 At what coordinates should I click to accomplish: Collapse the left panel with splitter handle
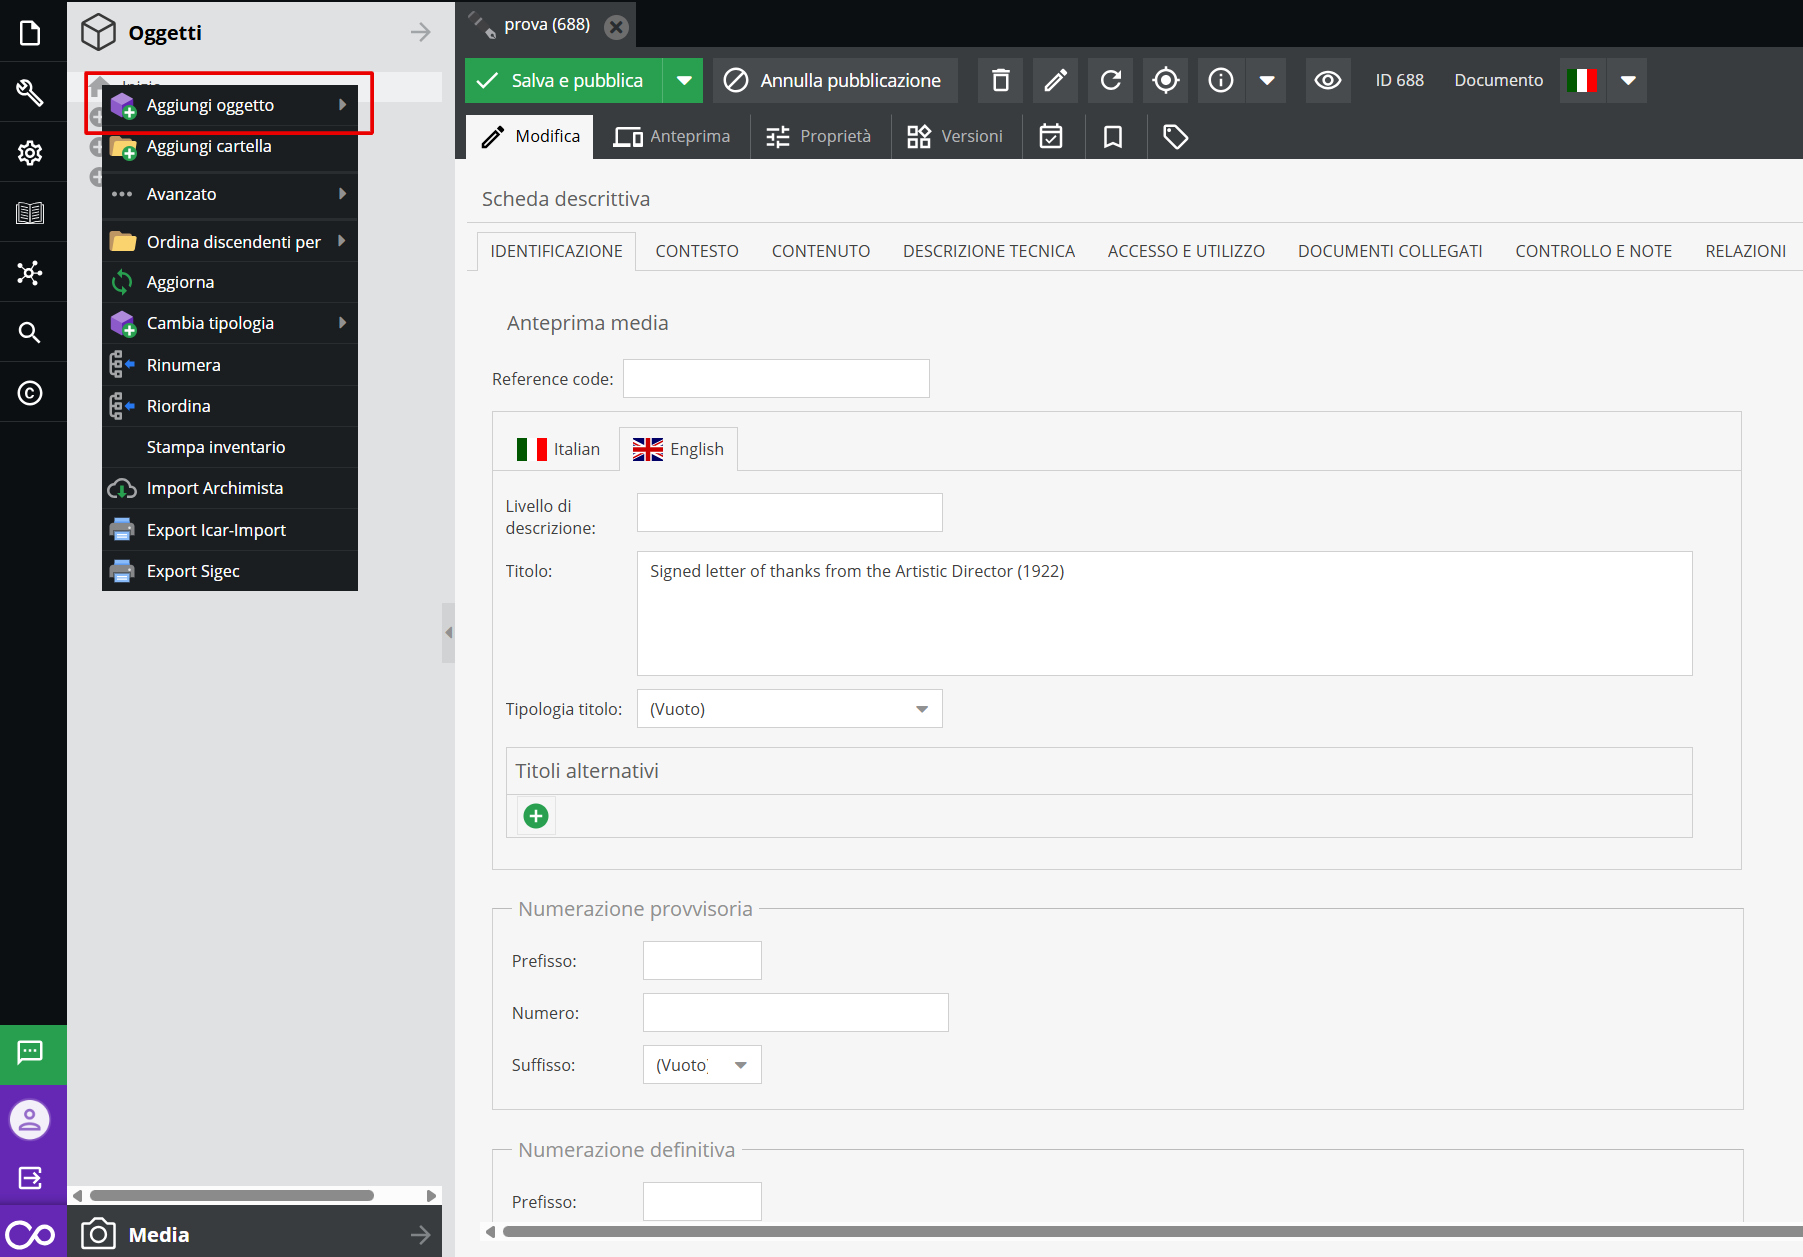pyautogui.click(x=448, y=632)
